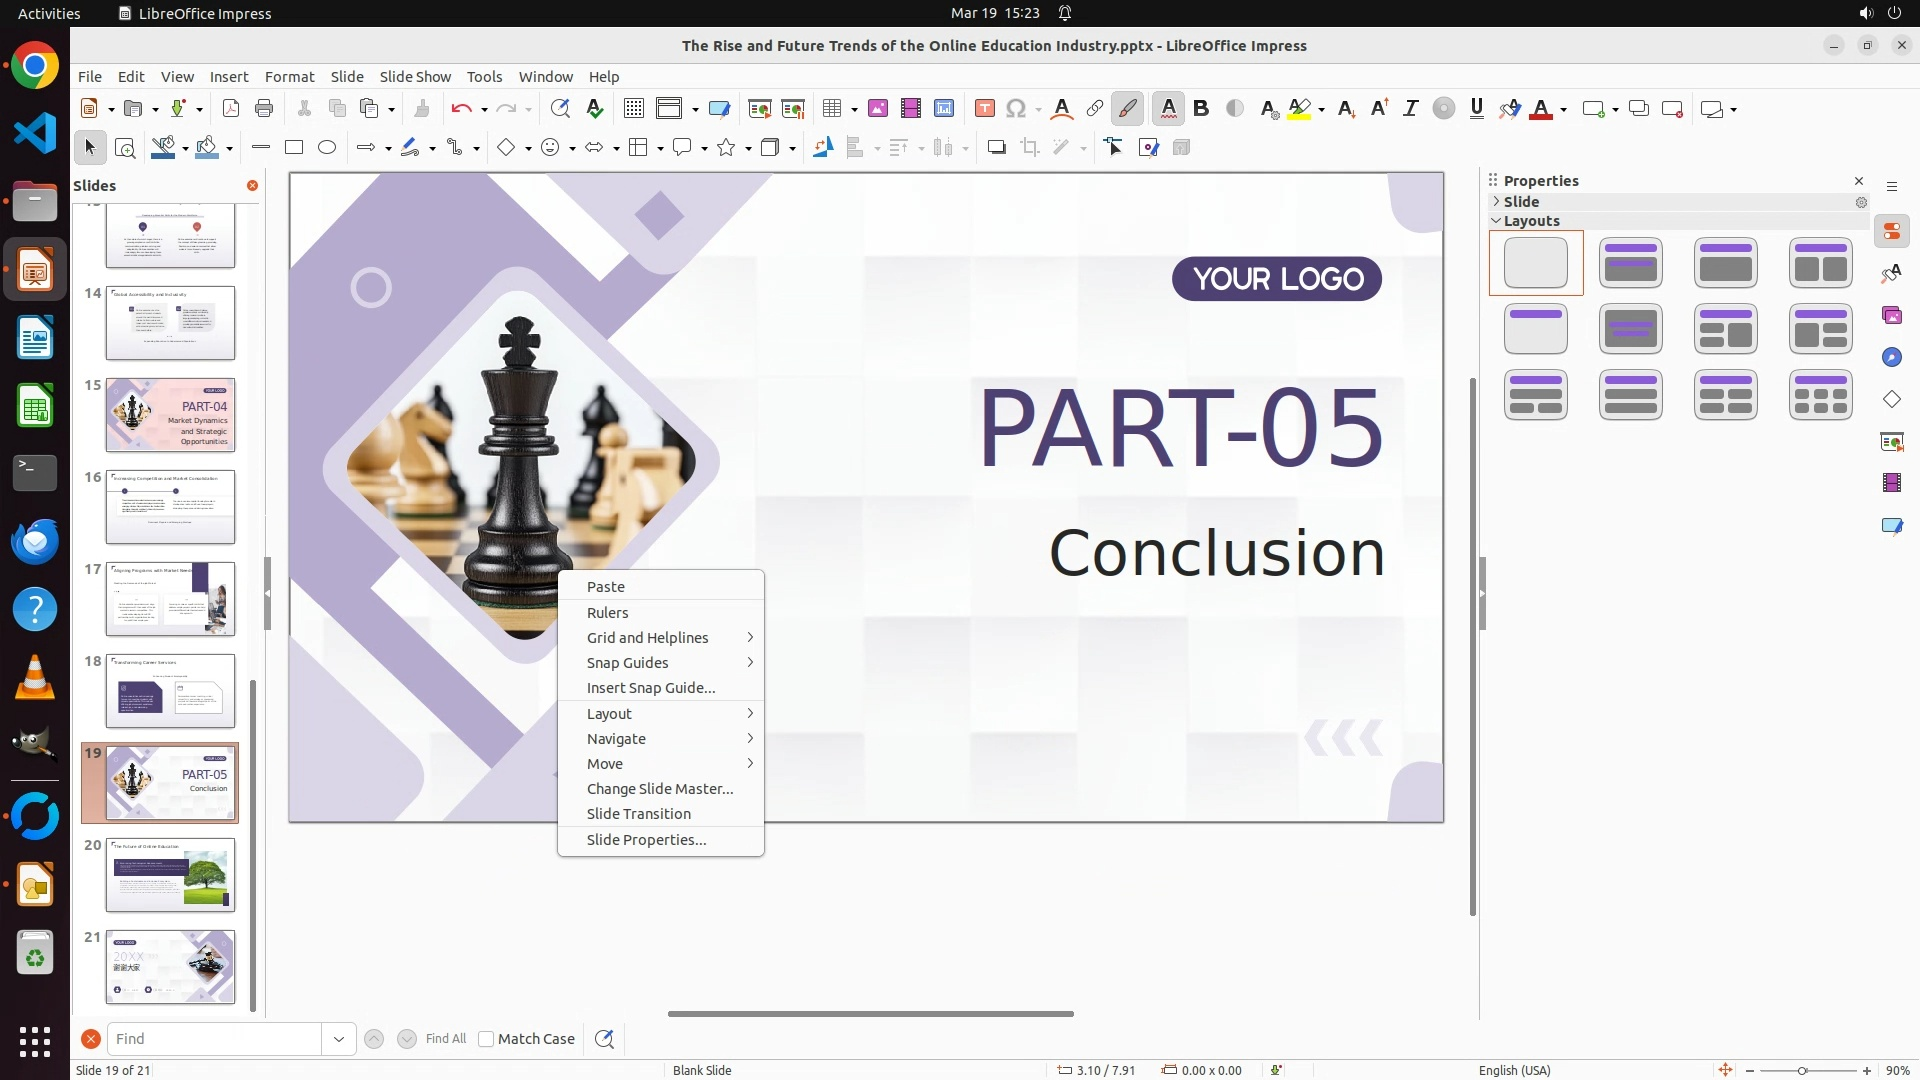Click the Crop Image icon
The width and height of the screenshot is (1920, 1080).
point(1029,148)
